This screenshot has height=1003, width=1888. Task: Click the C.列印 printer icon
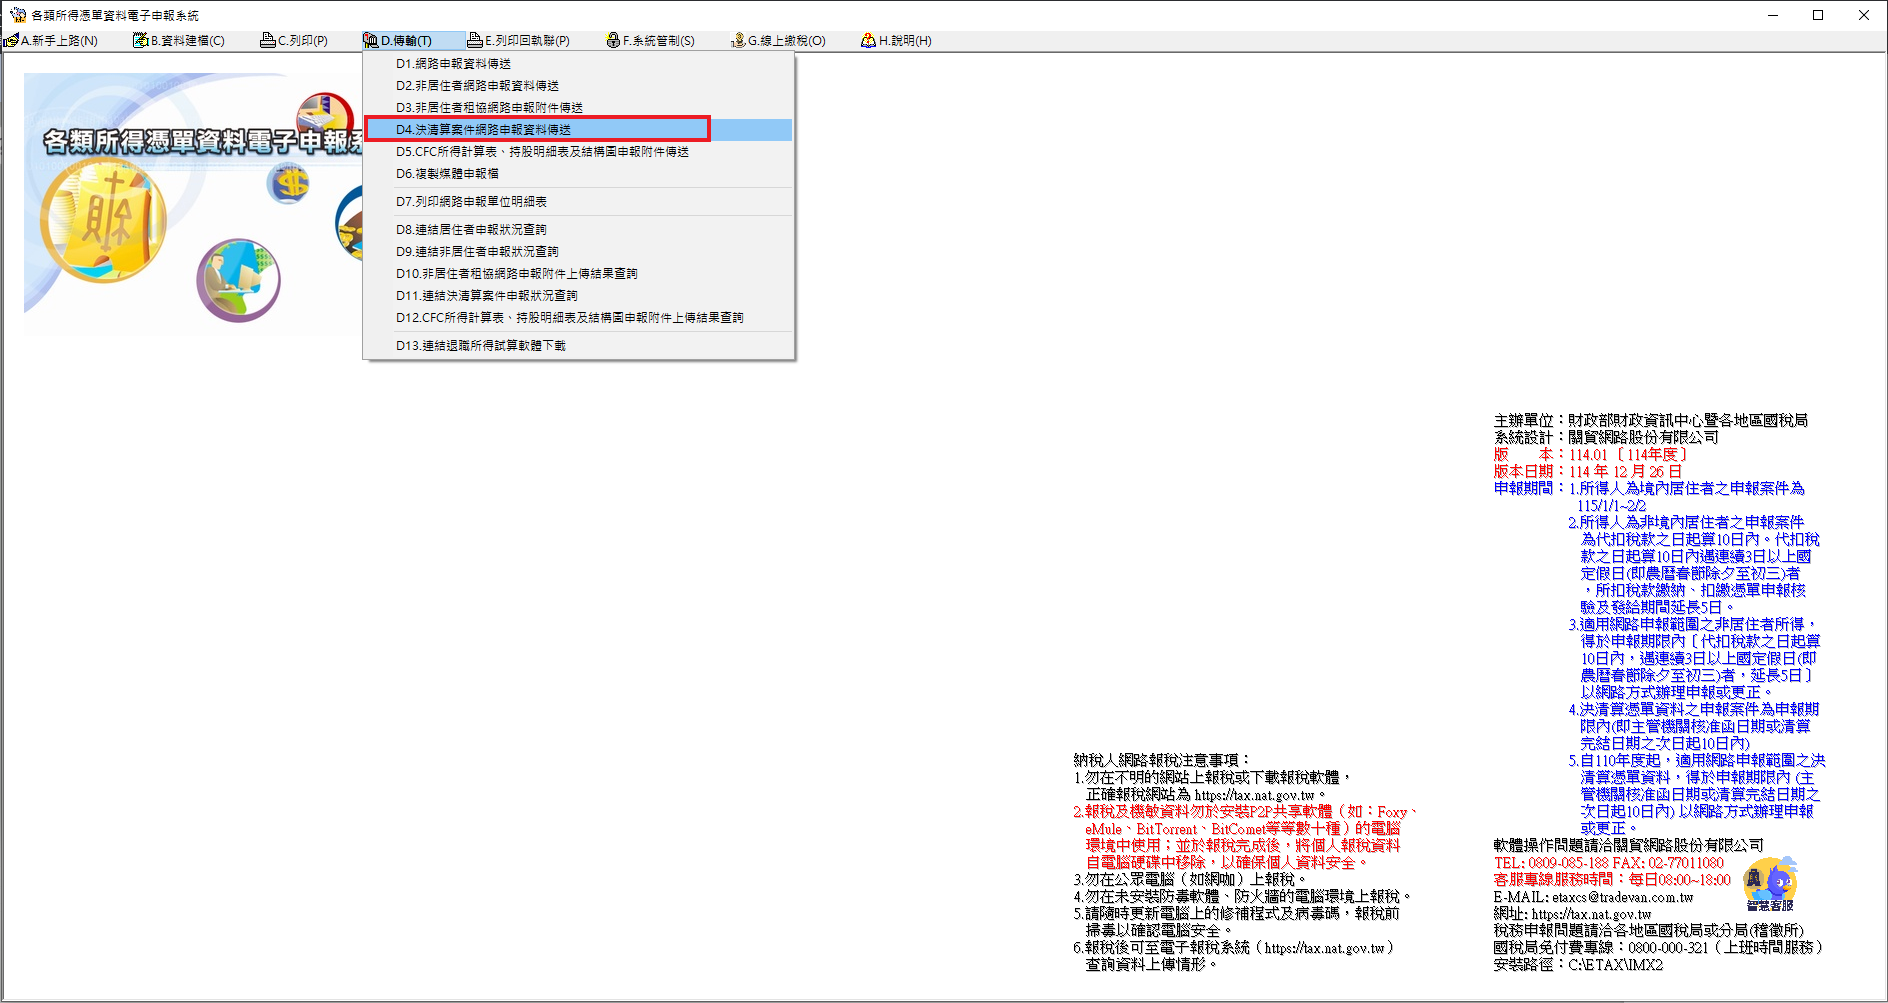tap(267, 41)
